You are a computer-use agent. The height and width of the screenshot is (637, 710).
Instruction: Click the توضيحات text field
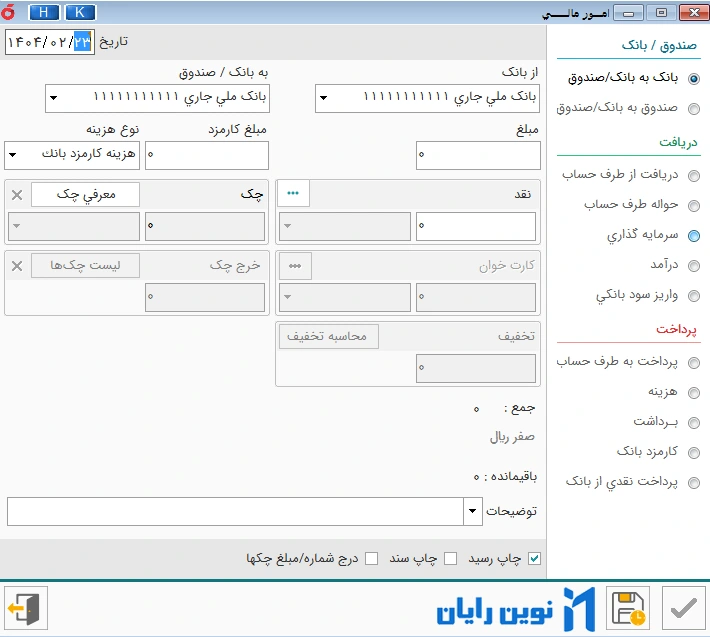point(235,512)
